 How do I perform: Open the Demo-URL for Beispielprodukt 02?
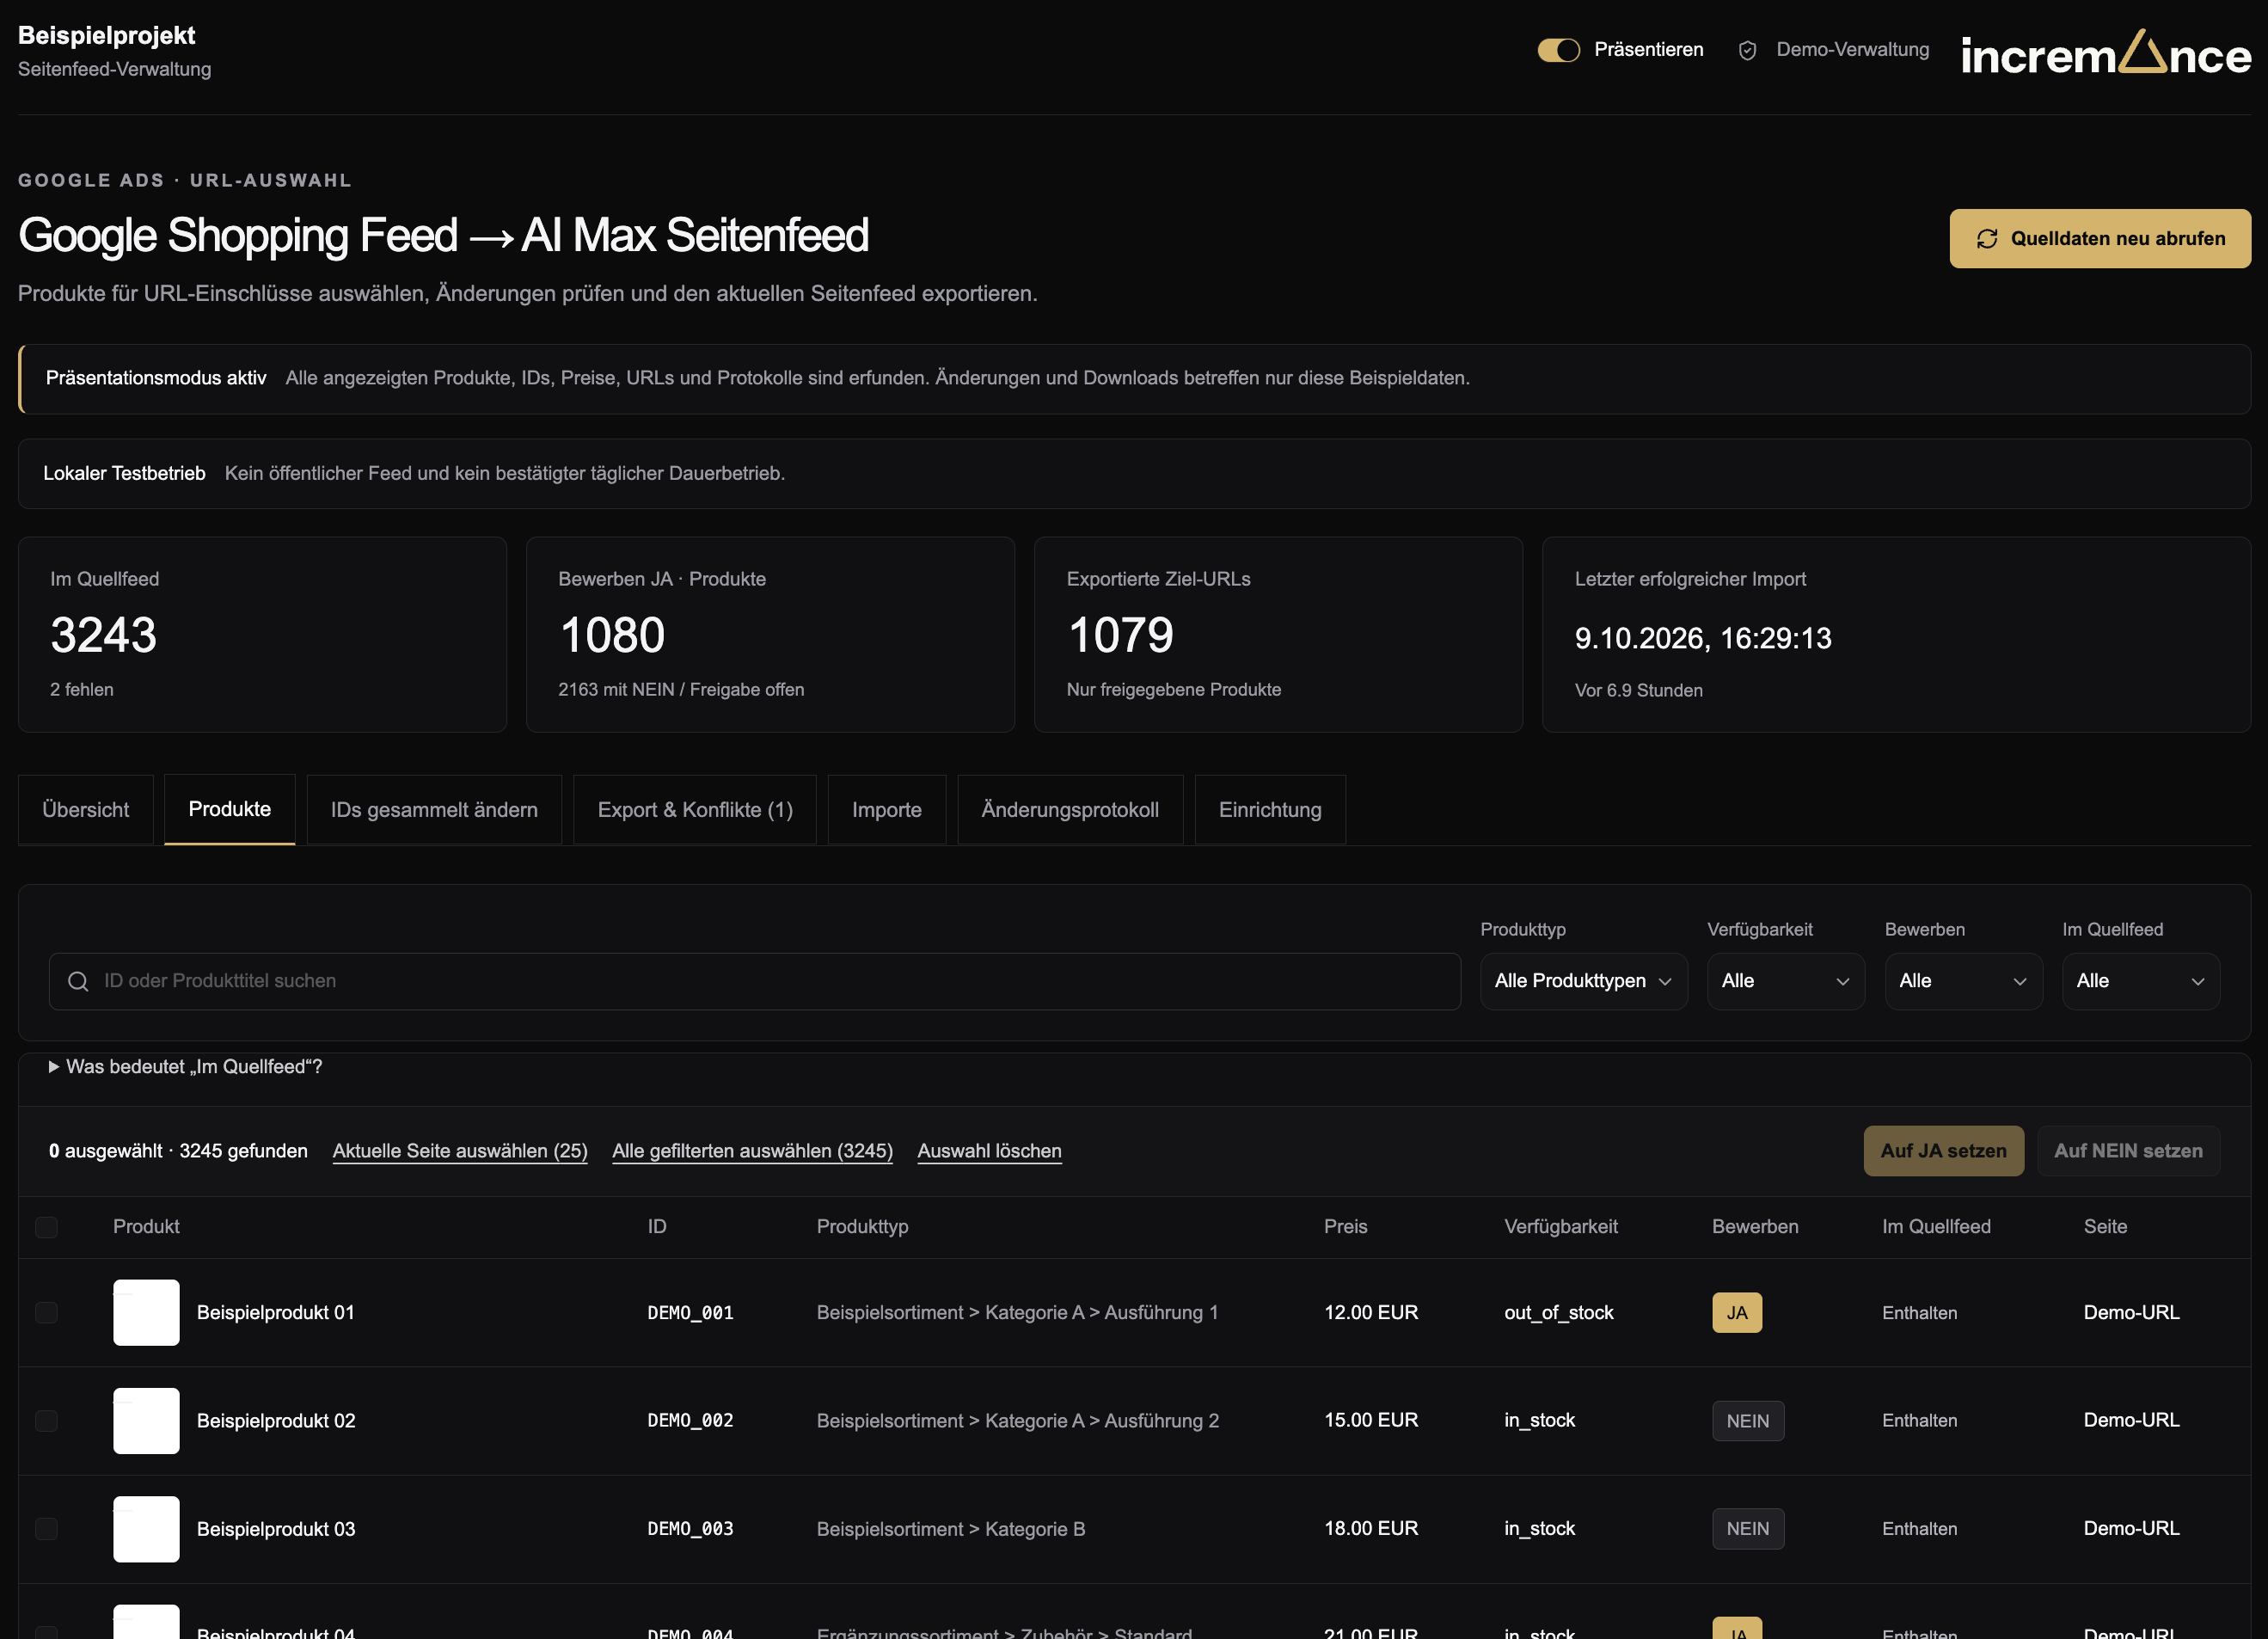2131,1420
